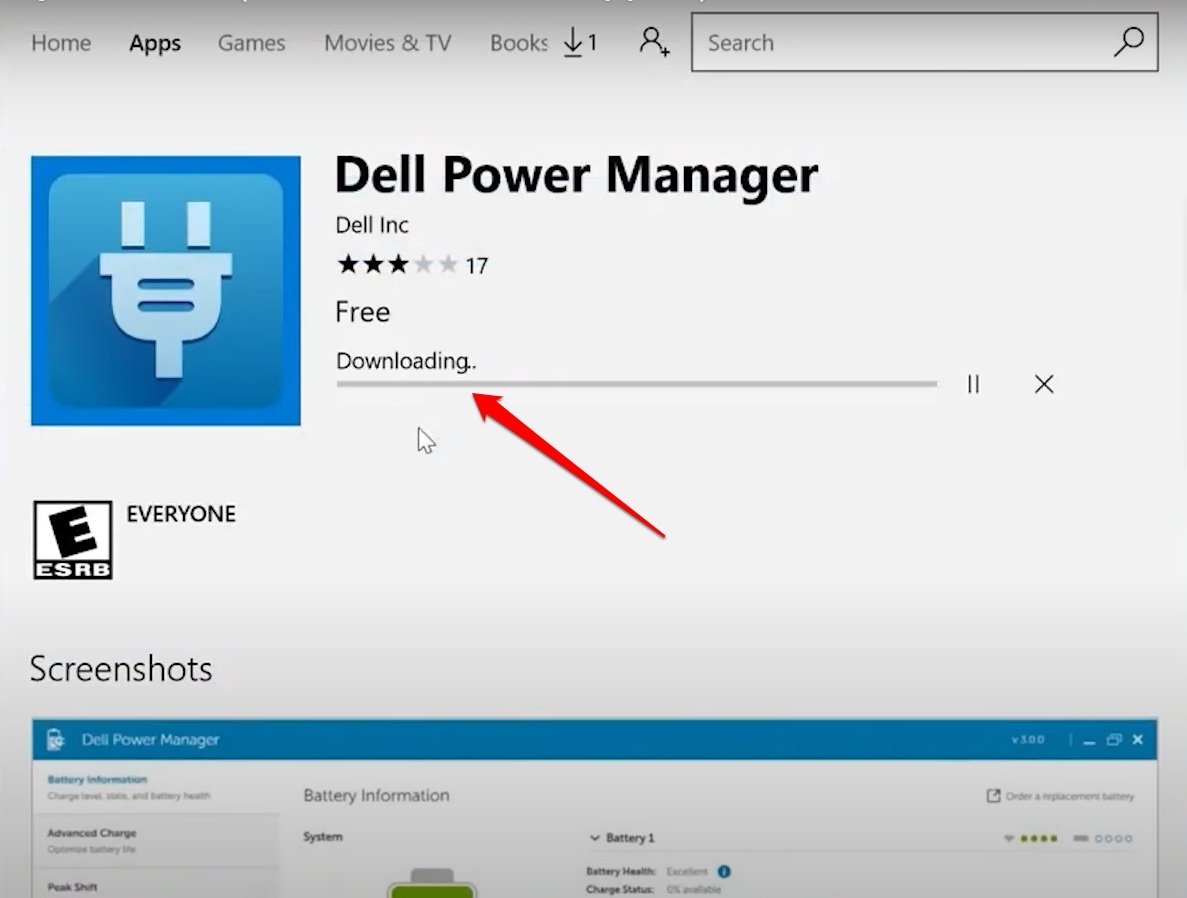Click the search magnifier icon
This screenshot has width=1187, height=898.
1128,43
